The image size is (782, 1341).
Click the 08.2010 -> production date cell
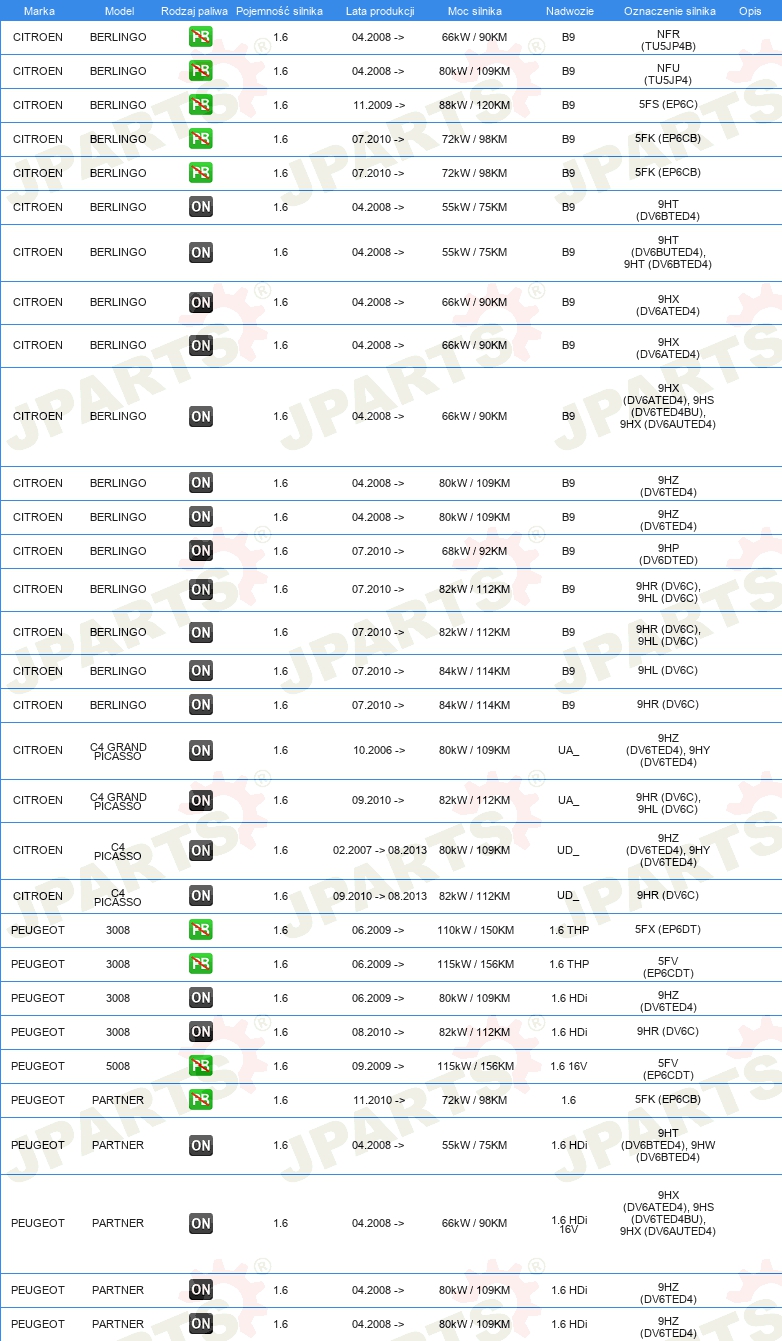378,1032
